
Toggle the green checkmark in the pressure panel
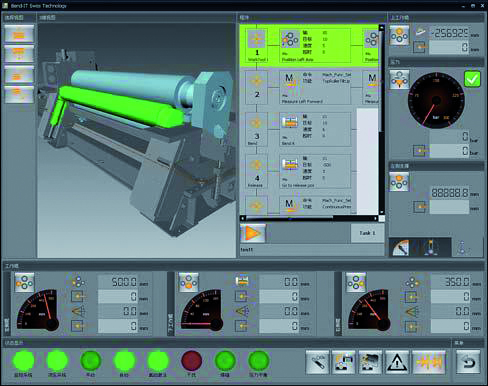(472, 79)
